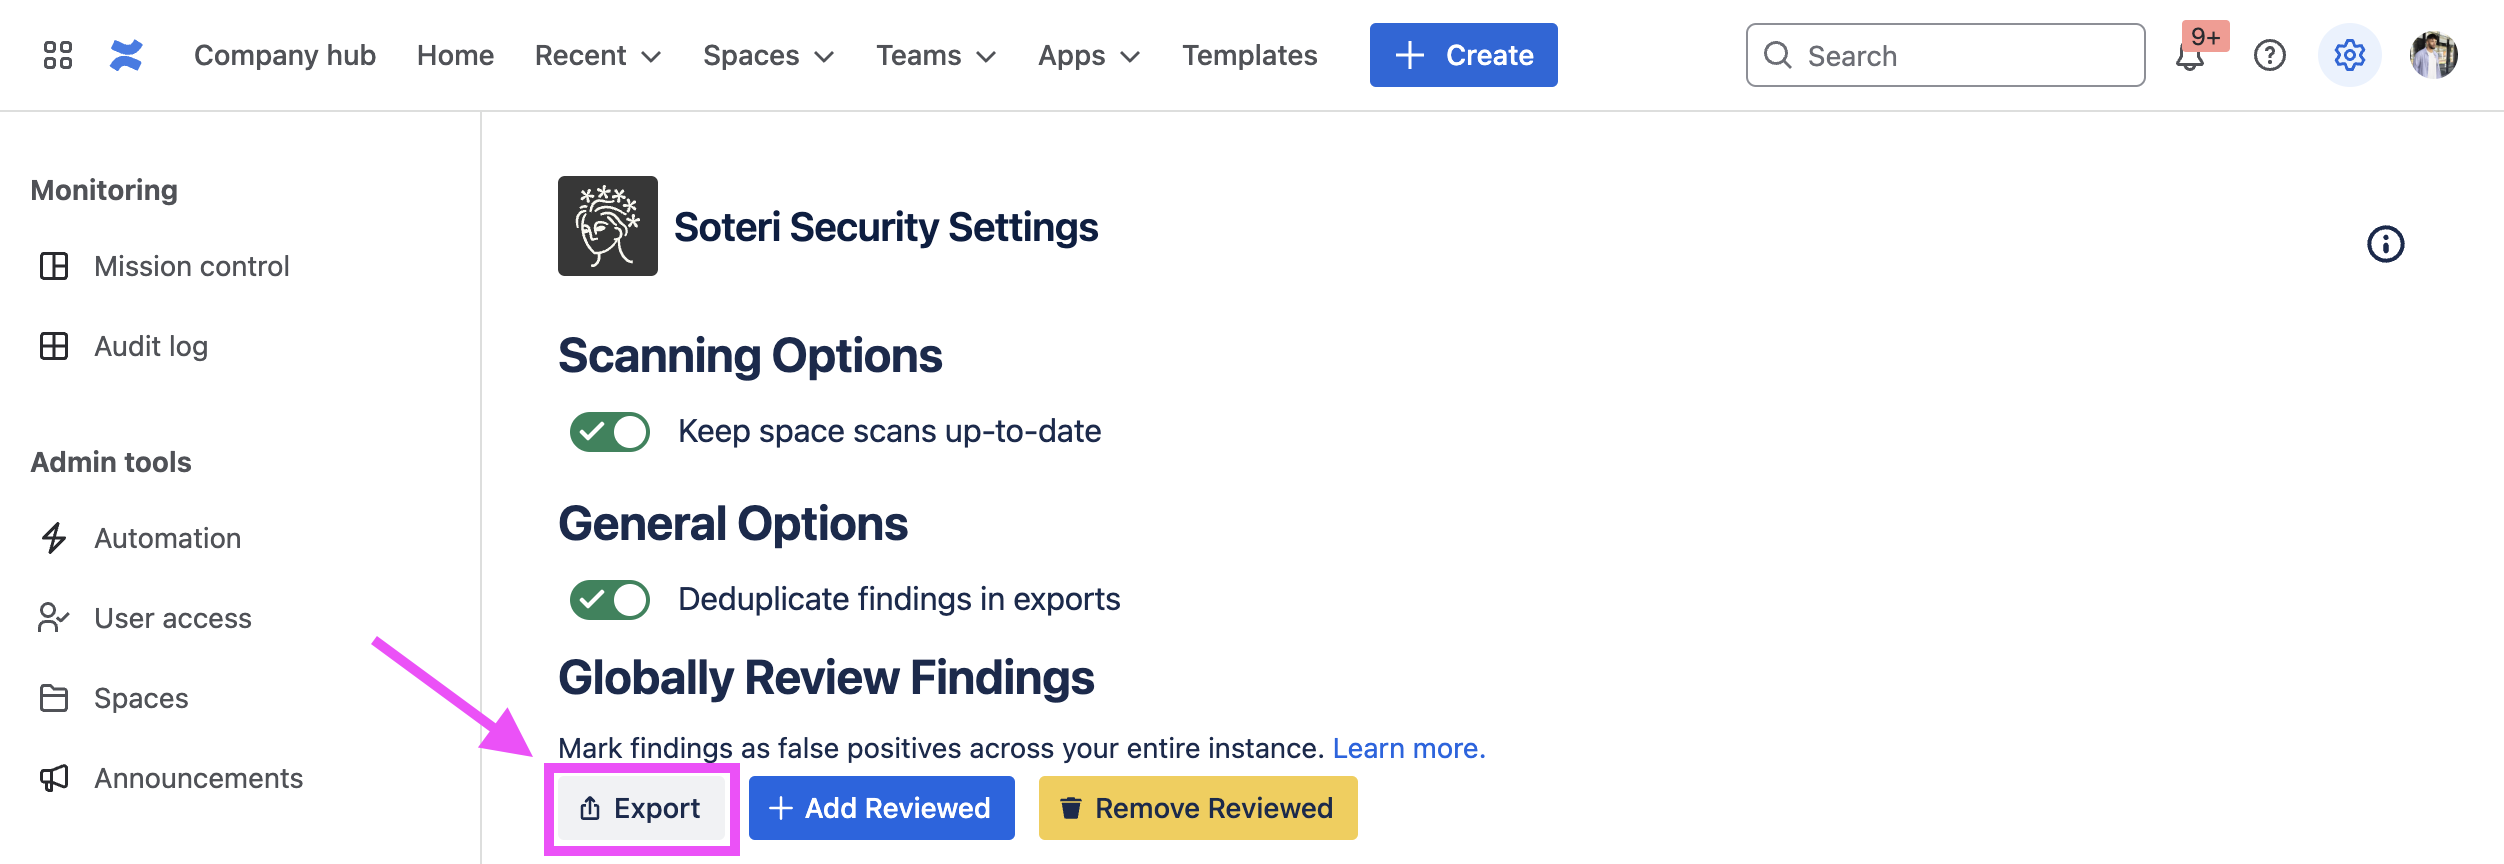Toggle Deduplicate findings in exports switch
This screenshot has height=864, width=2504.
610,600
